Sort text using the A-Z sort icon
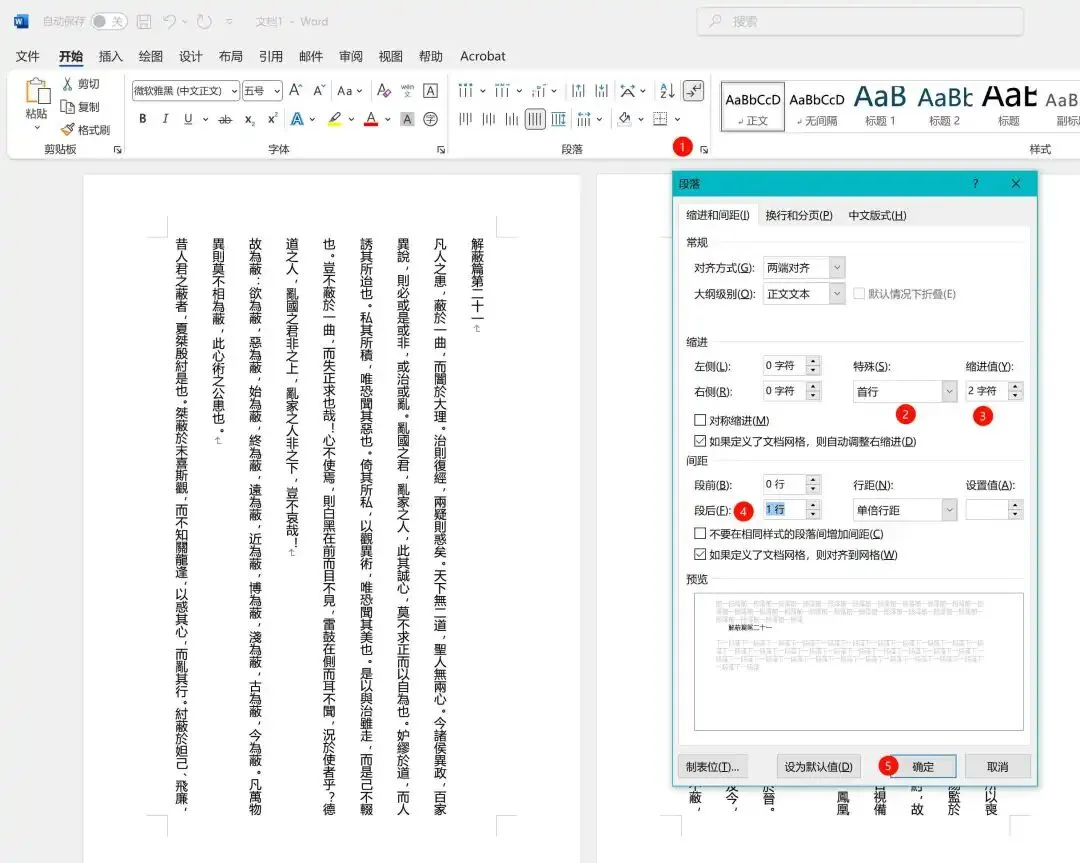Image resolution: width=1080 pixels, height=863 pixels. (667, 90)
